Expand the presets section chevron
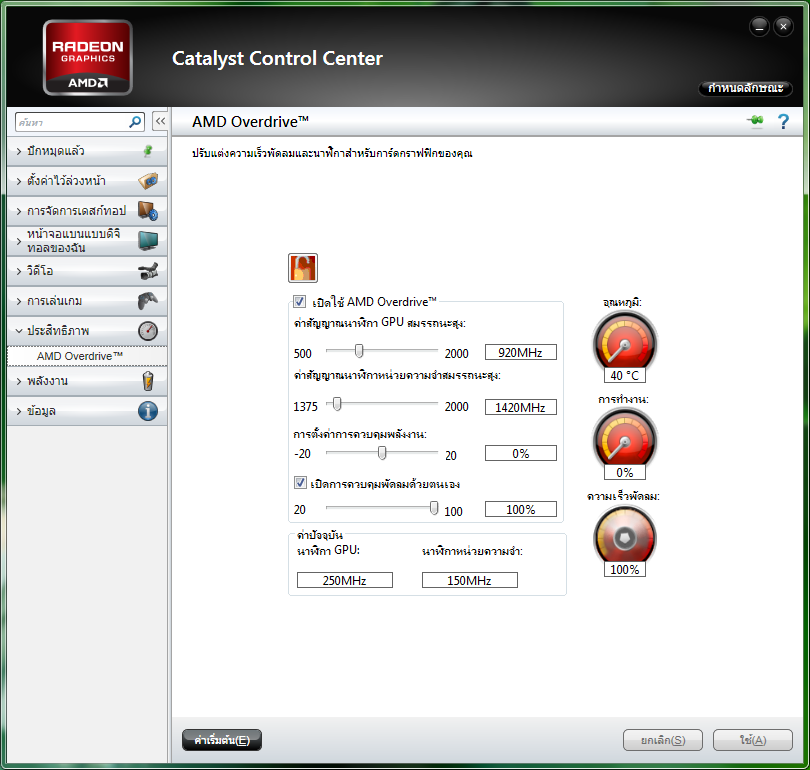 pyautogui.click(x=19, y=181)
